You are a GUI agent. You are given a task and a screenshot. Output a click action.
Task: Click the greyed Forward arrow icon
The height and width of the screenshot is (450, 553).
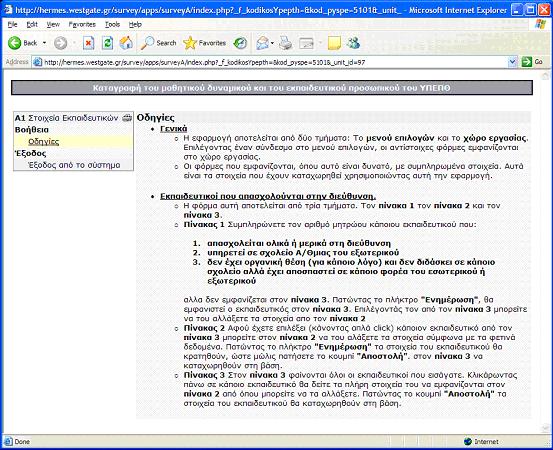pos(61,43)
